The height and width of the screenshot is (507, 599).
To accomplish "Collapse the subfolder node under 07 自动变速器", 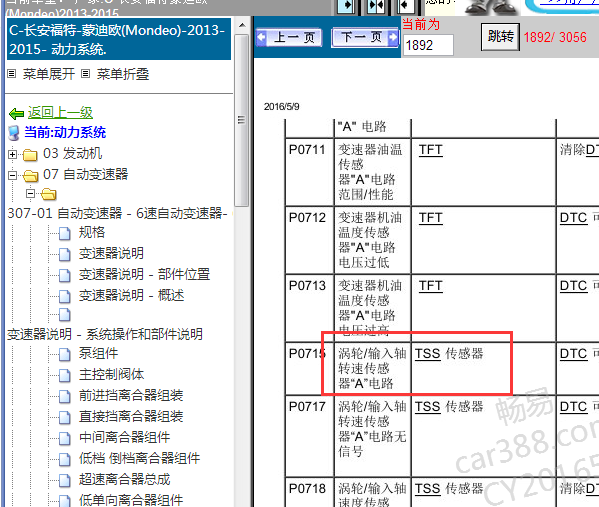I will click(31, 193).
